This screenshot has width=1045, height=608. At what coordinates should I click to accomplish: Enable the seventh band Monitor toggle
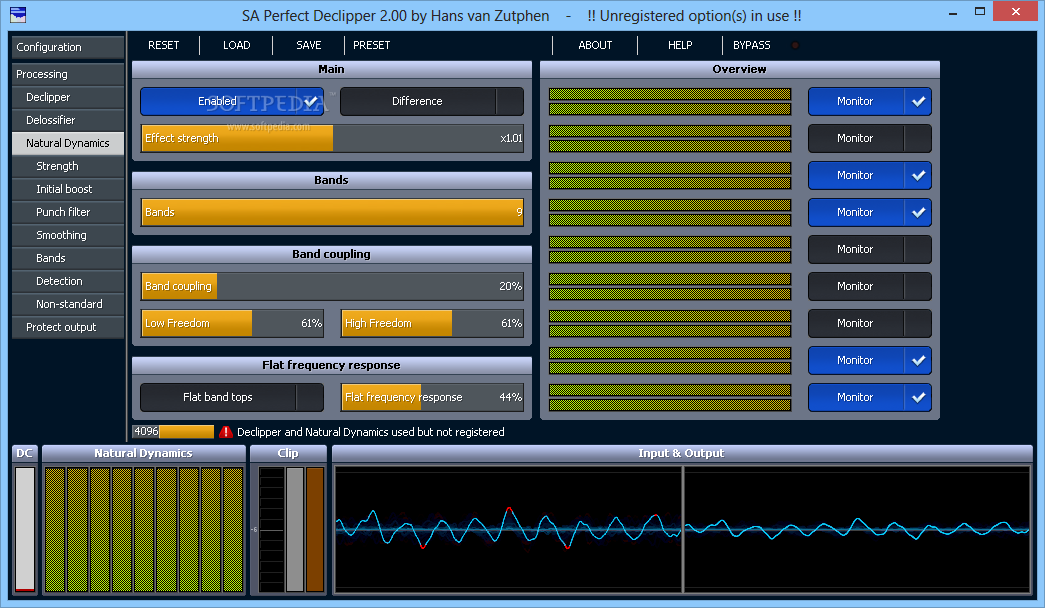870,323
